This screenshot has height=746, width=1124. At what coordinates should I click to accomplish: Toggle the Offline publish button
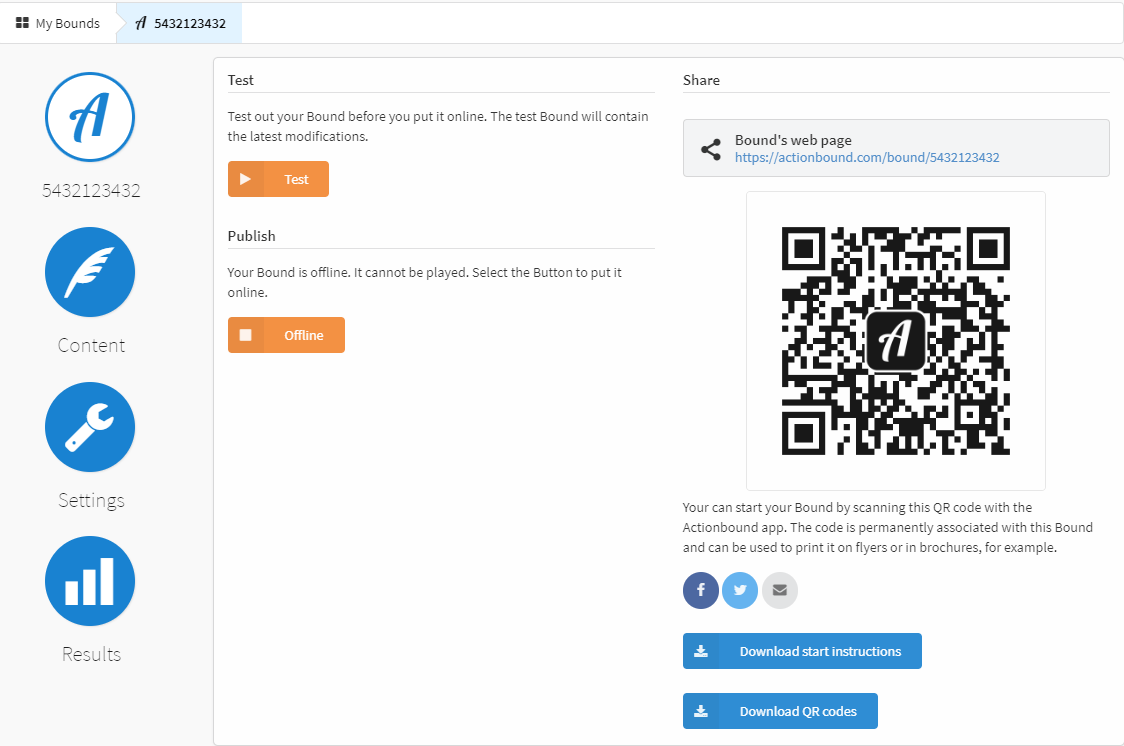286,335
